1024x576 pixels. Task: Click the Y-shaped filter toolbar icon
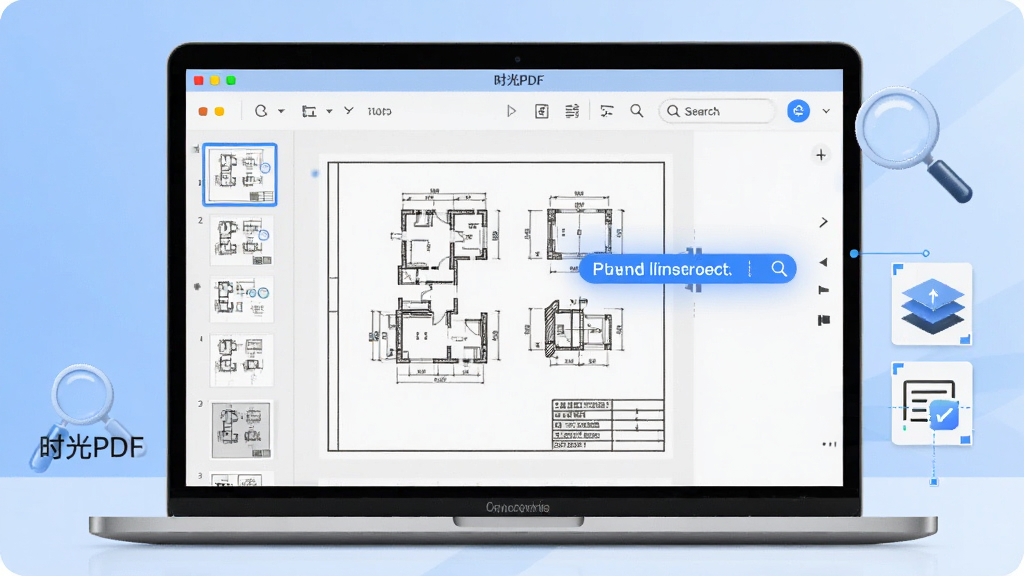coord(349,111)
